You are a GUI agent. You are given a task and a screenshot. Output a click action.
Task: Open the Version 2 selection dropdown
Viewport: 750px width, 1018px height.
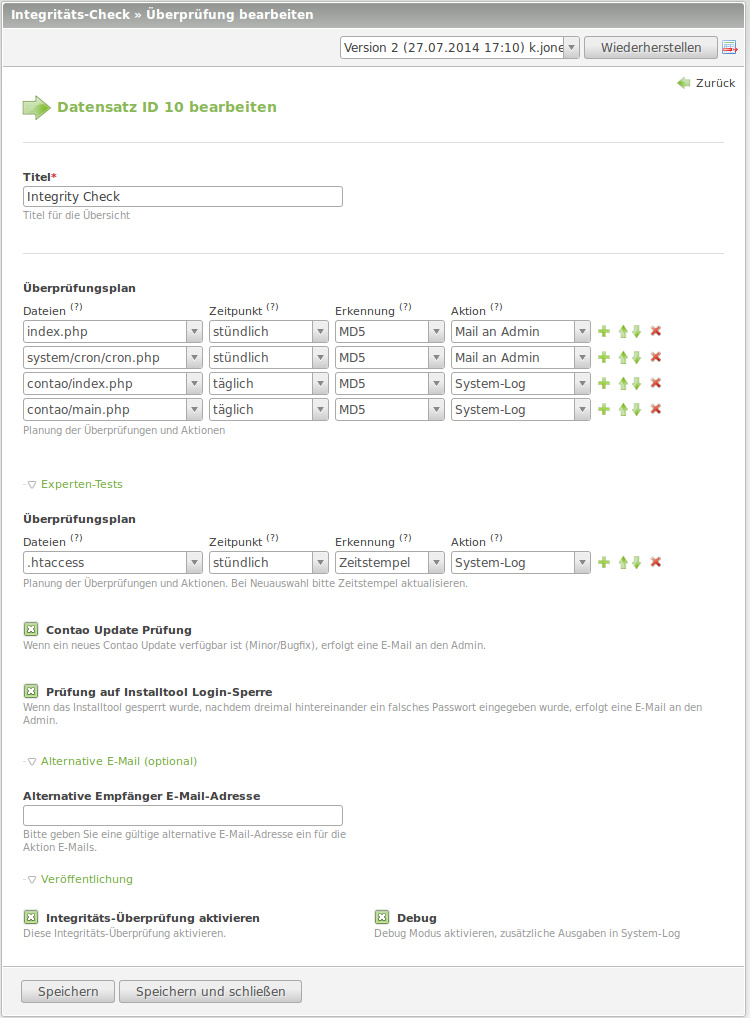(x=459, y=48)
